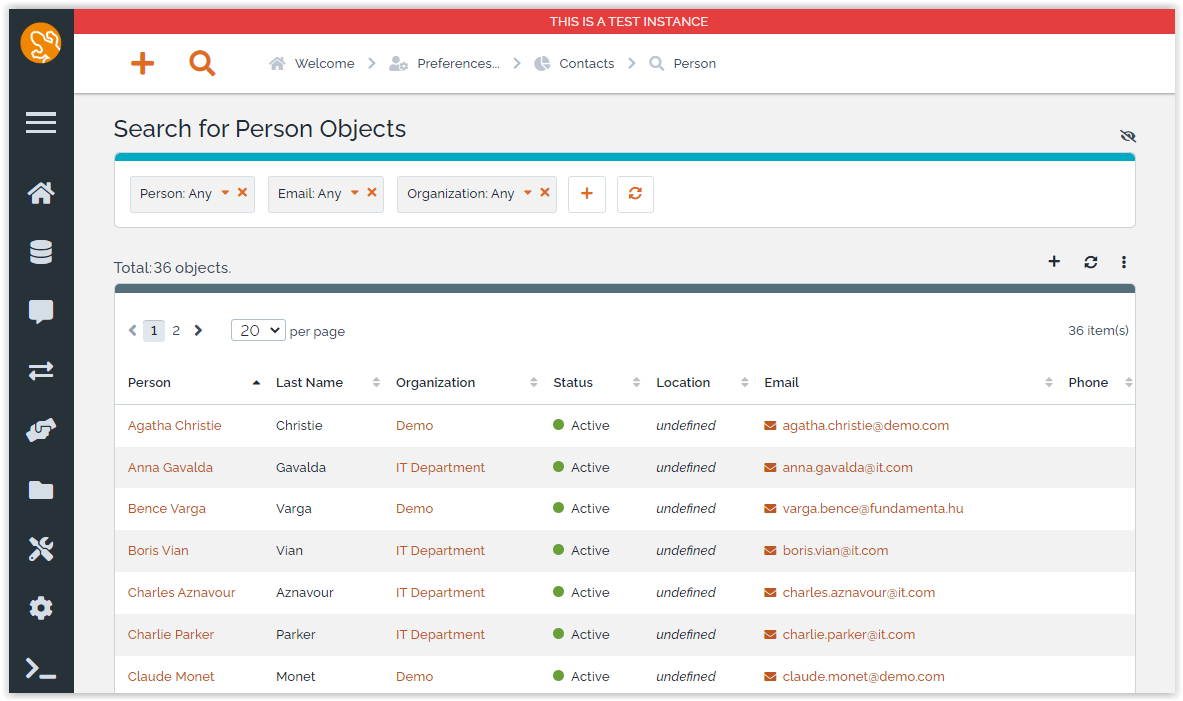Open the speech bubble sidebar icon
Viewport: 1183px width, 701px height.
tap(41, 312)
